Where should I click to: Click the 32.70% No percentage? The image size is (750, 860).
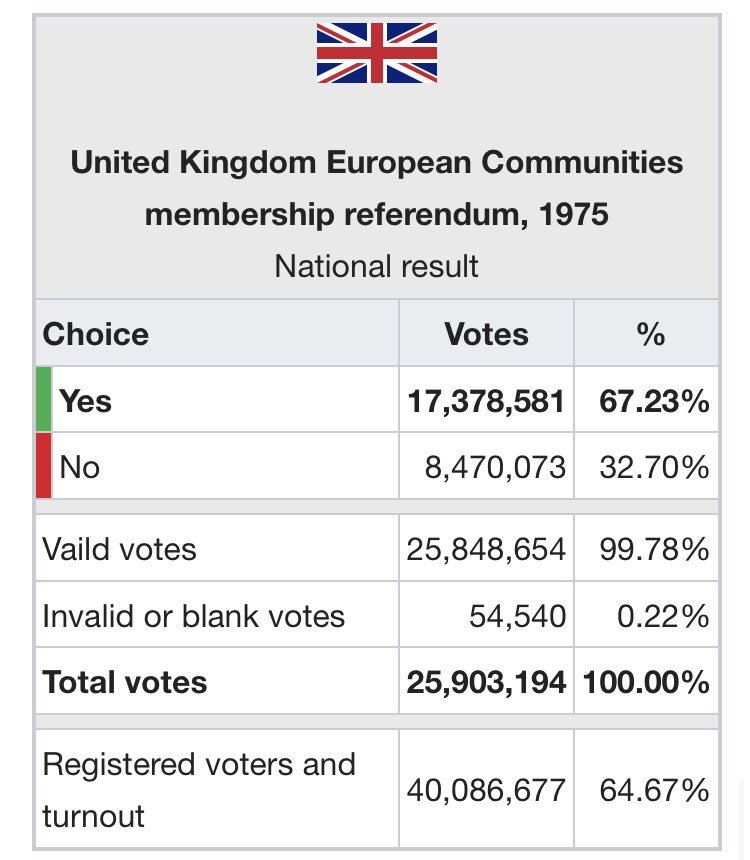pyautogui.click(x=655, y=467)
